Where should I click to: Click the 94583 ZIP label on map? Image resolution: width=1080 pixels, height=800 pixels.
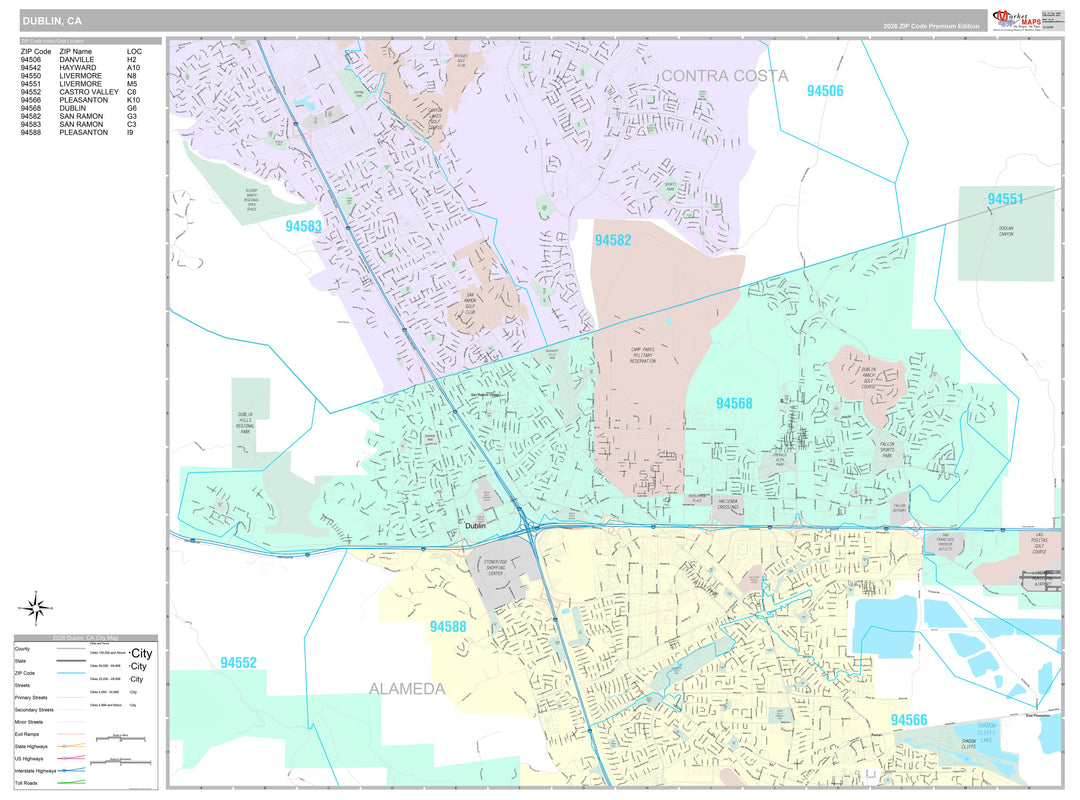(x=303, y=227)
